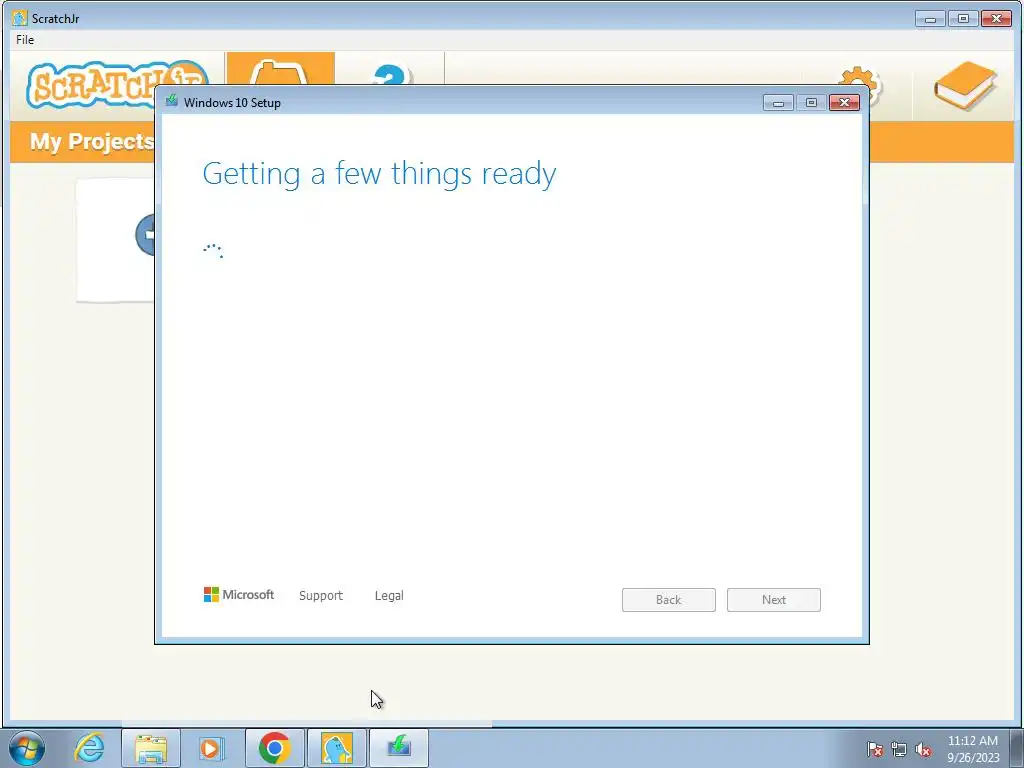
Task: Open Google Chrome from taskbar
Action: click(x=275, y=748)
